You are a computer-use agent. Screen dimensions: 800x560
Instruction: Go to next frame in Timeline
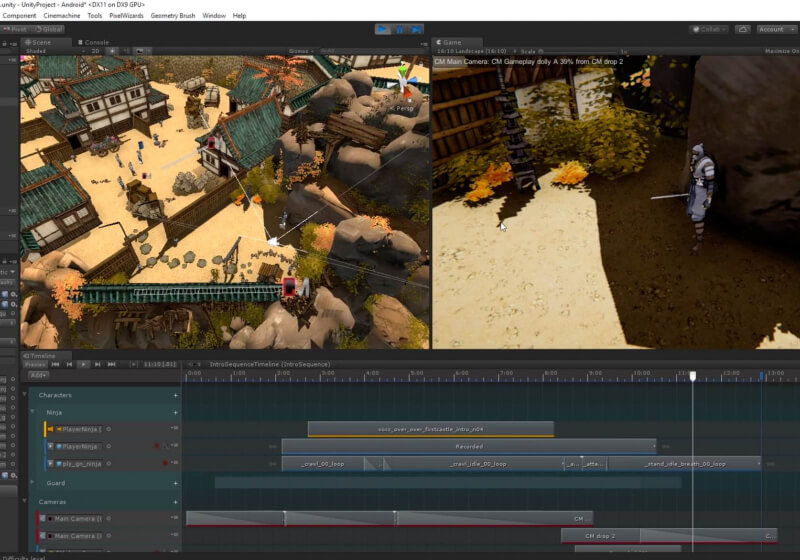click(97, 364)
